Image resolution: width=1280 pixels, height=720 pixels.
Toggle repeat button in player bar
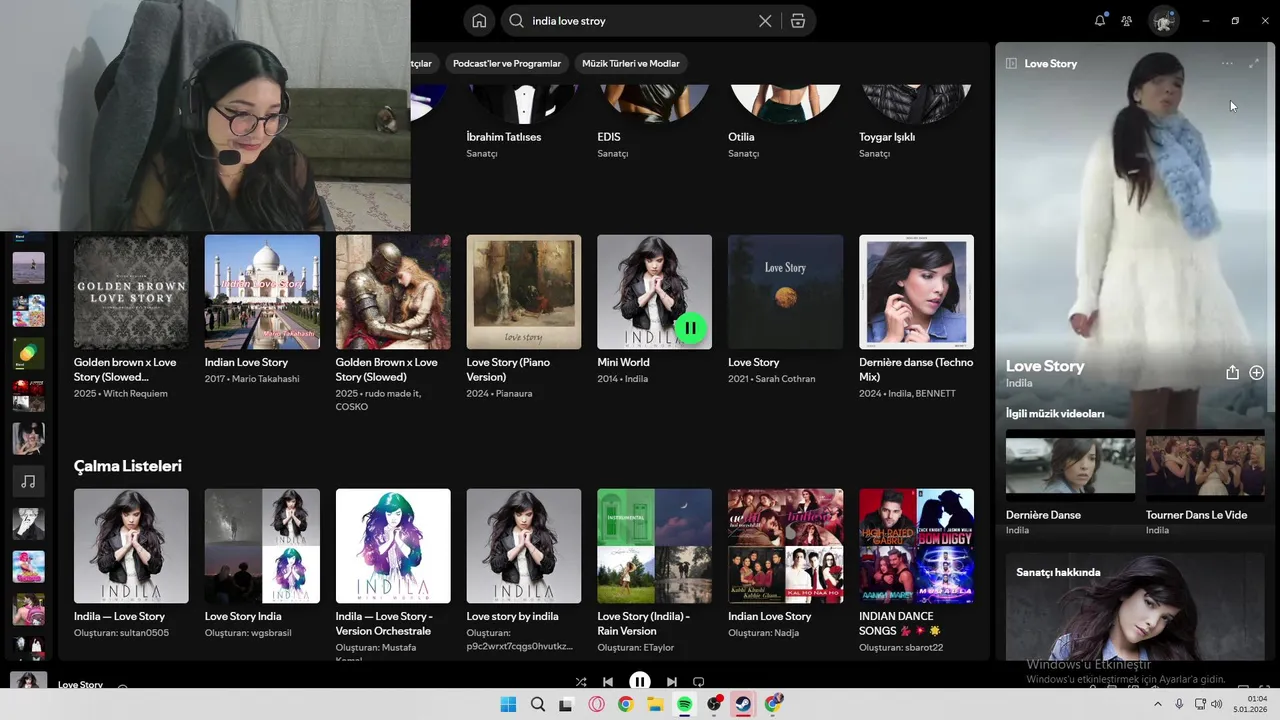coord(699,682)
